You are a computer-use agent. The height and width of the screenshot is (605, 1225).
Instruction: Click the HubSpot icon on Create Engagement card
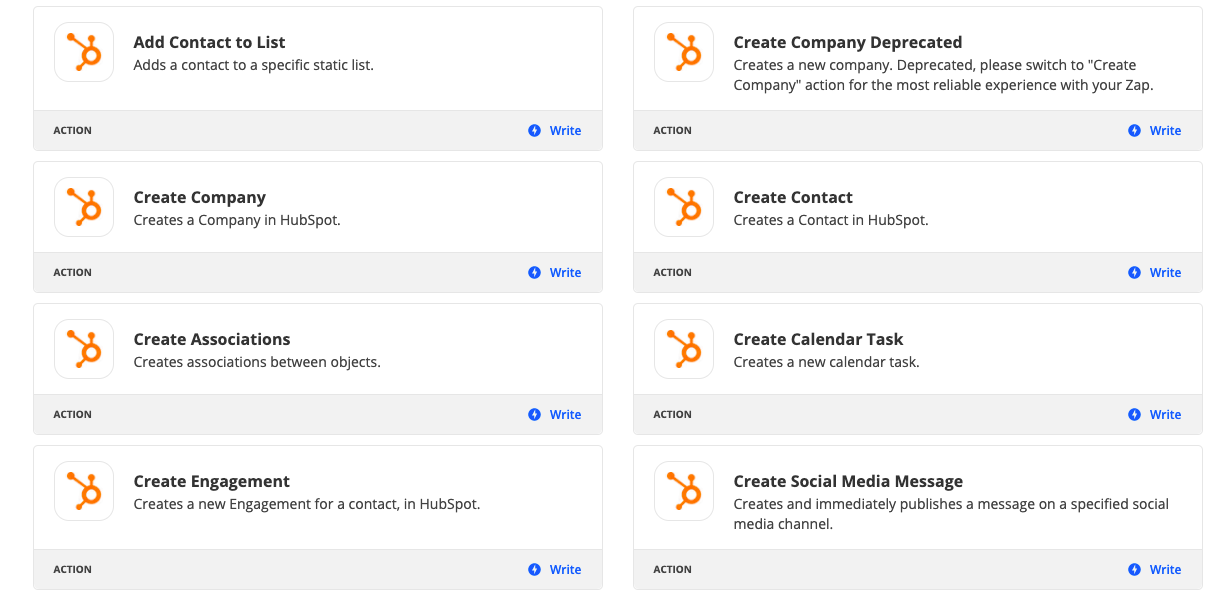click(x=84, y=491)
